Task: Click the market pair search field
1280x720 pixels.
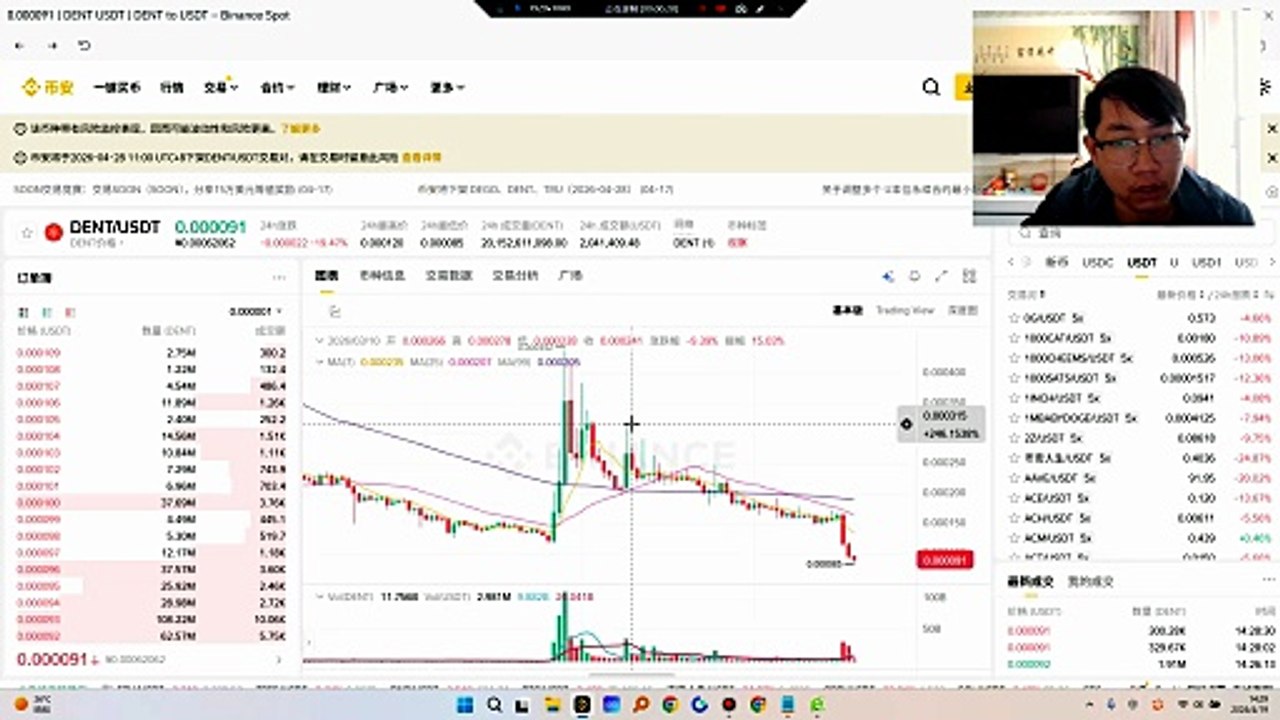Action: (1140, 233)
